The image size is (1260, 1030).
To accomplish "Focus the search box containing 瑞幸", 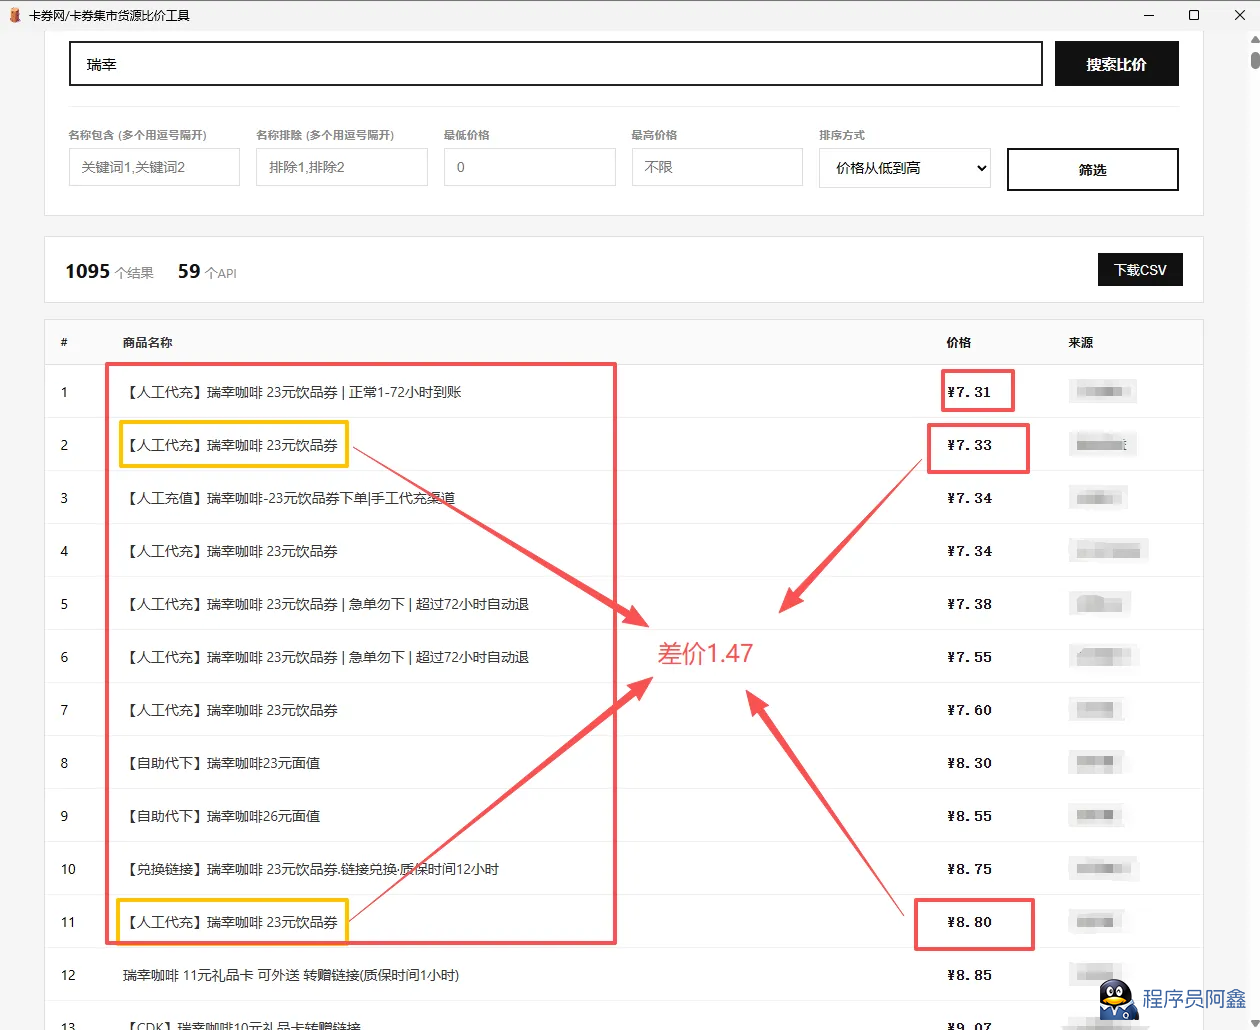I will pyautogui.click(x=555, y=64).
